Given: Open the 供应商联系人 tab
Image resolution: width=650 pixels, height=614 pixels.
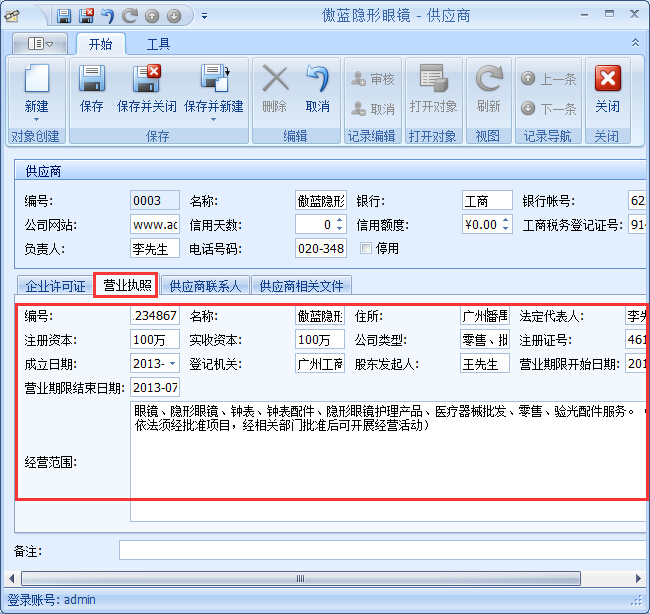Looking at the screenshot, I should [205, 286].
